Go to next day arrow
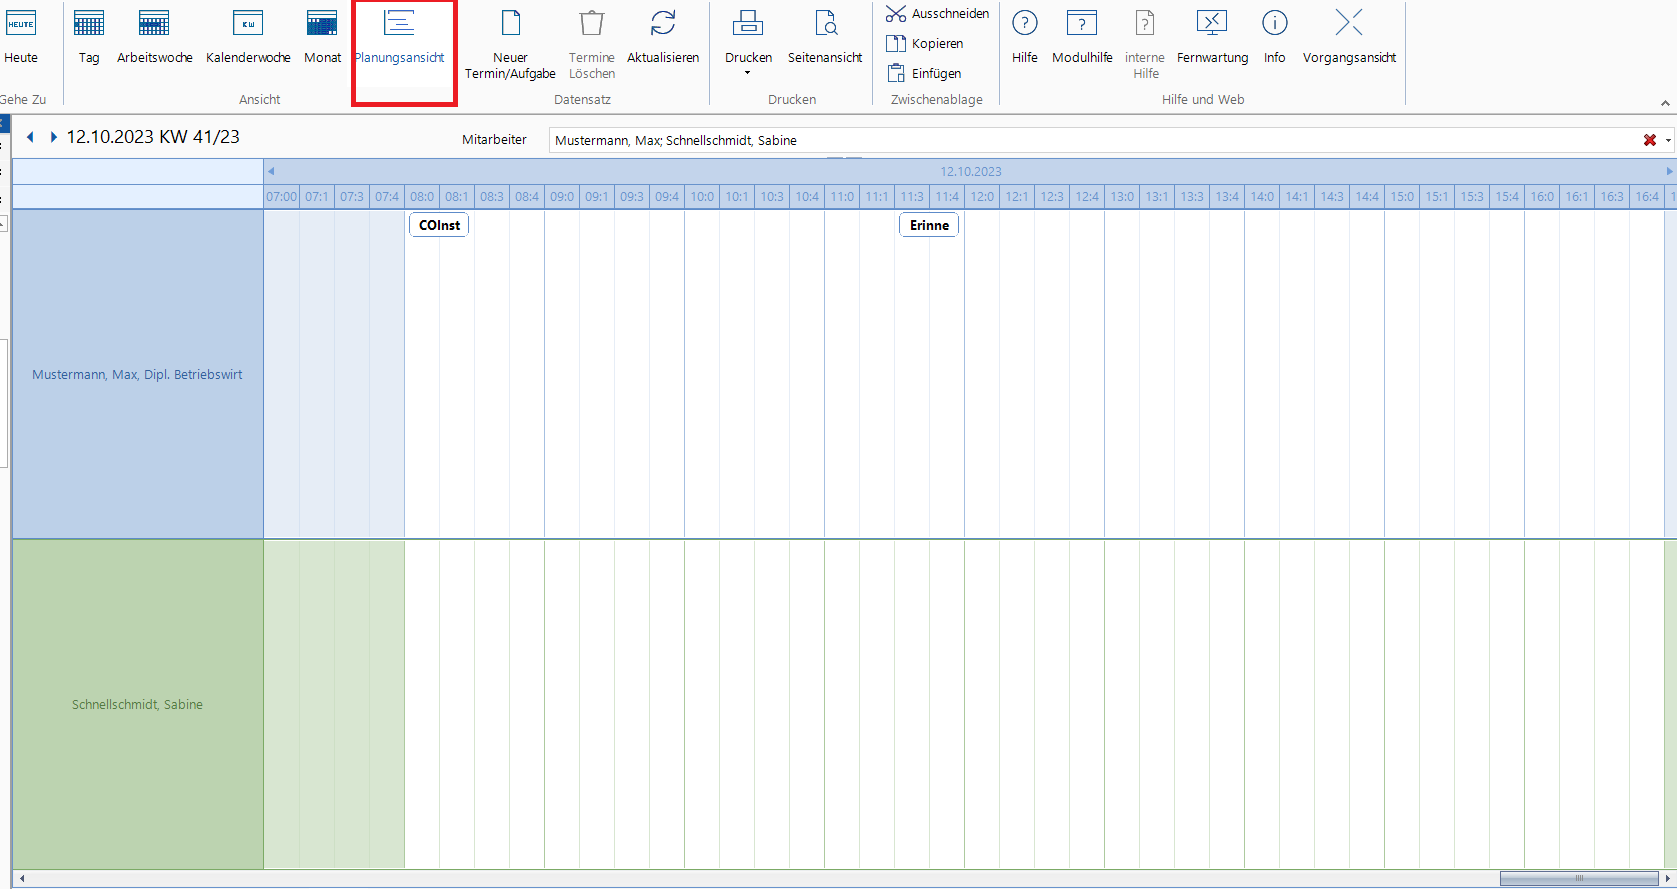 coord(54,137)
